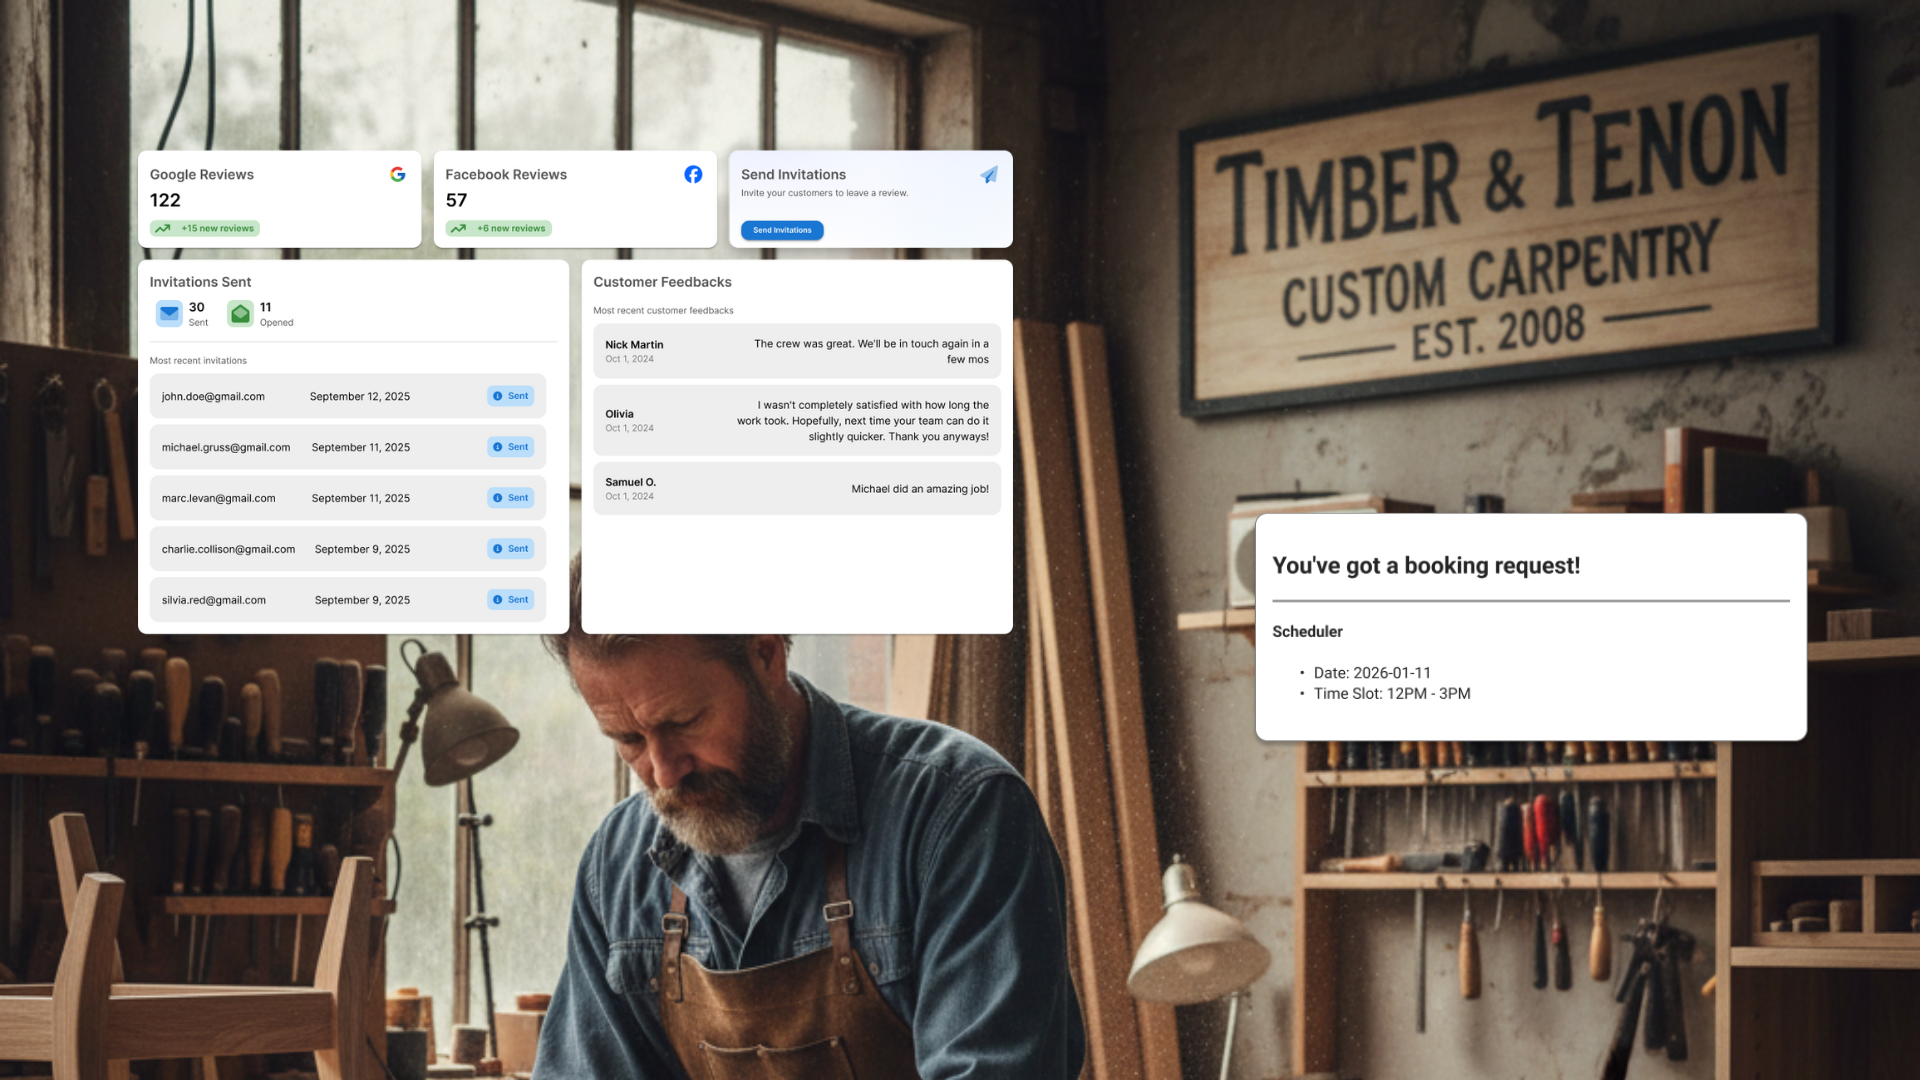Viewport: 1920px width, 1080px height.
Task: Open Olivia's customer feedback entry
Action: pyautogui.click(x=796, y=421)
